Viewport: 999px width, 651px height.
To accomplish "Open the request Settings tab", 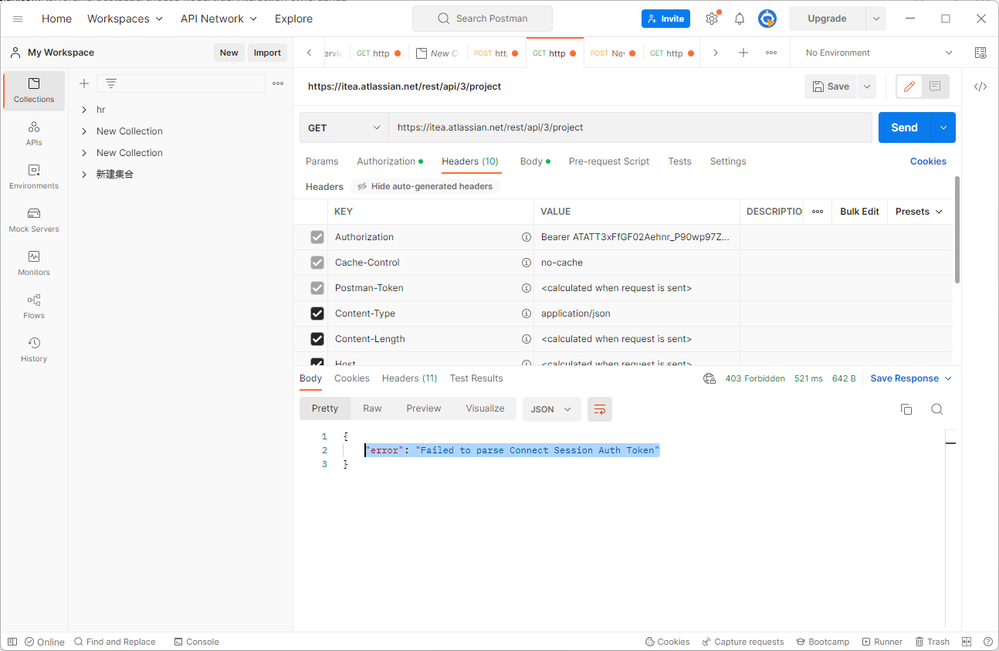I will [x=728, y=162].
